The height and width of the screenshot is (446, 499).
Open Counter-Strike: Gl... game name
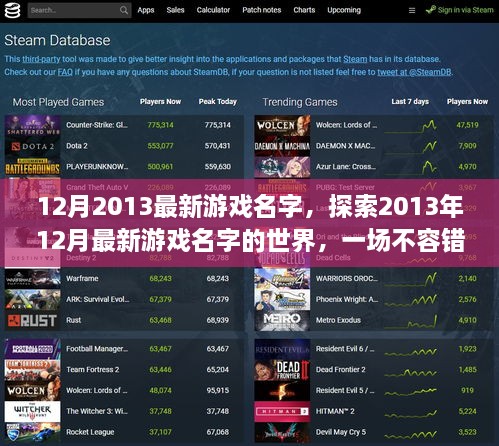click(x=97, y=125)
